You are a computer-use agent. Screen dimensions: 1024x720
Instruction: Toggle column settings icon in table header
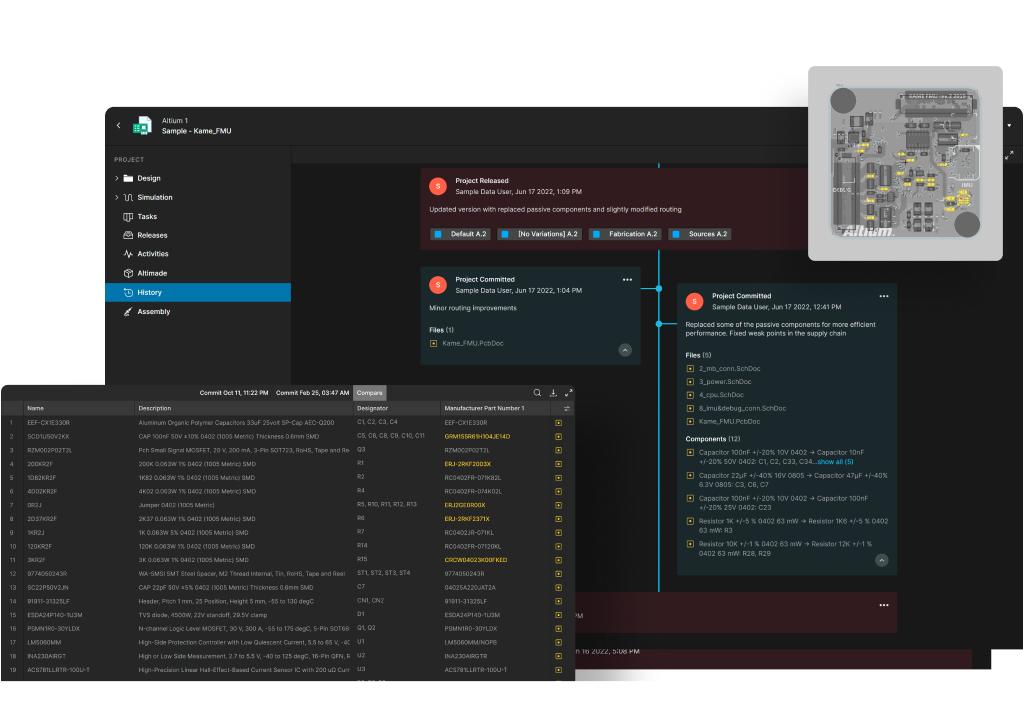[567, 408]
